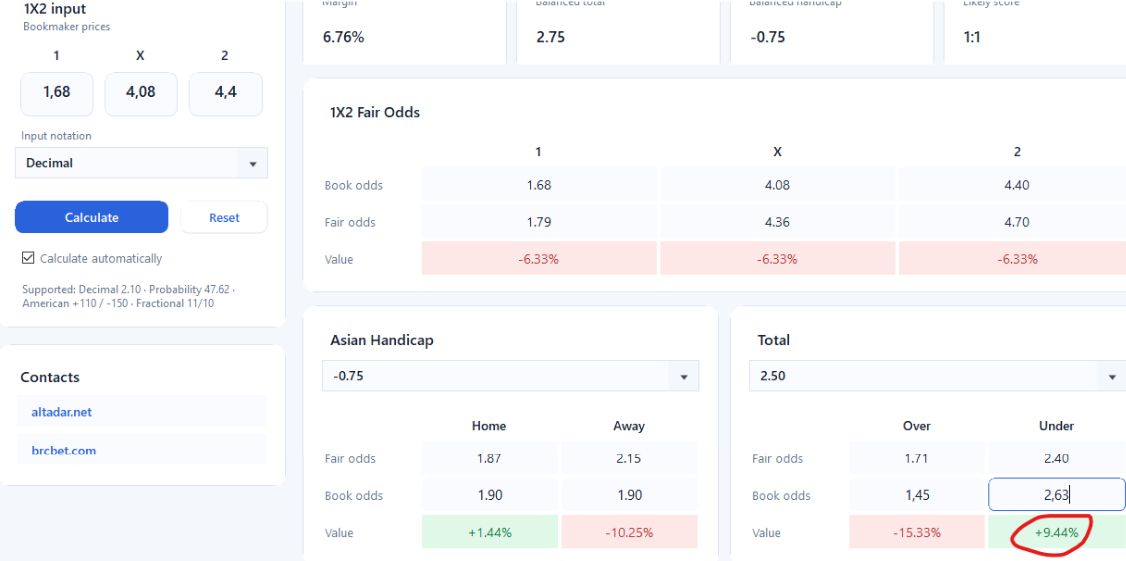Click the Calculate button

pos(91,218)
